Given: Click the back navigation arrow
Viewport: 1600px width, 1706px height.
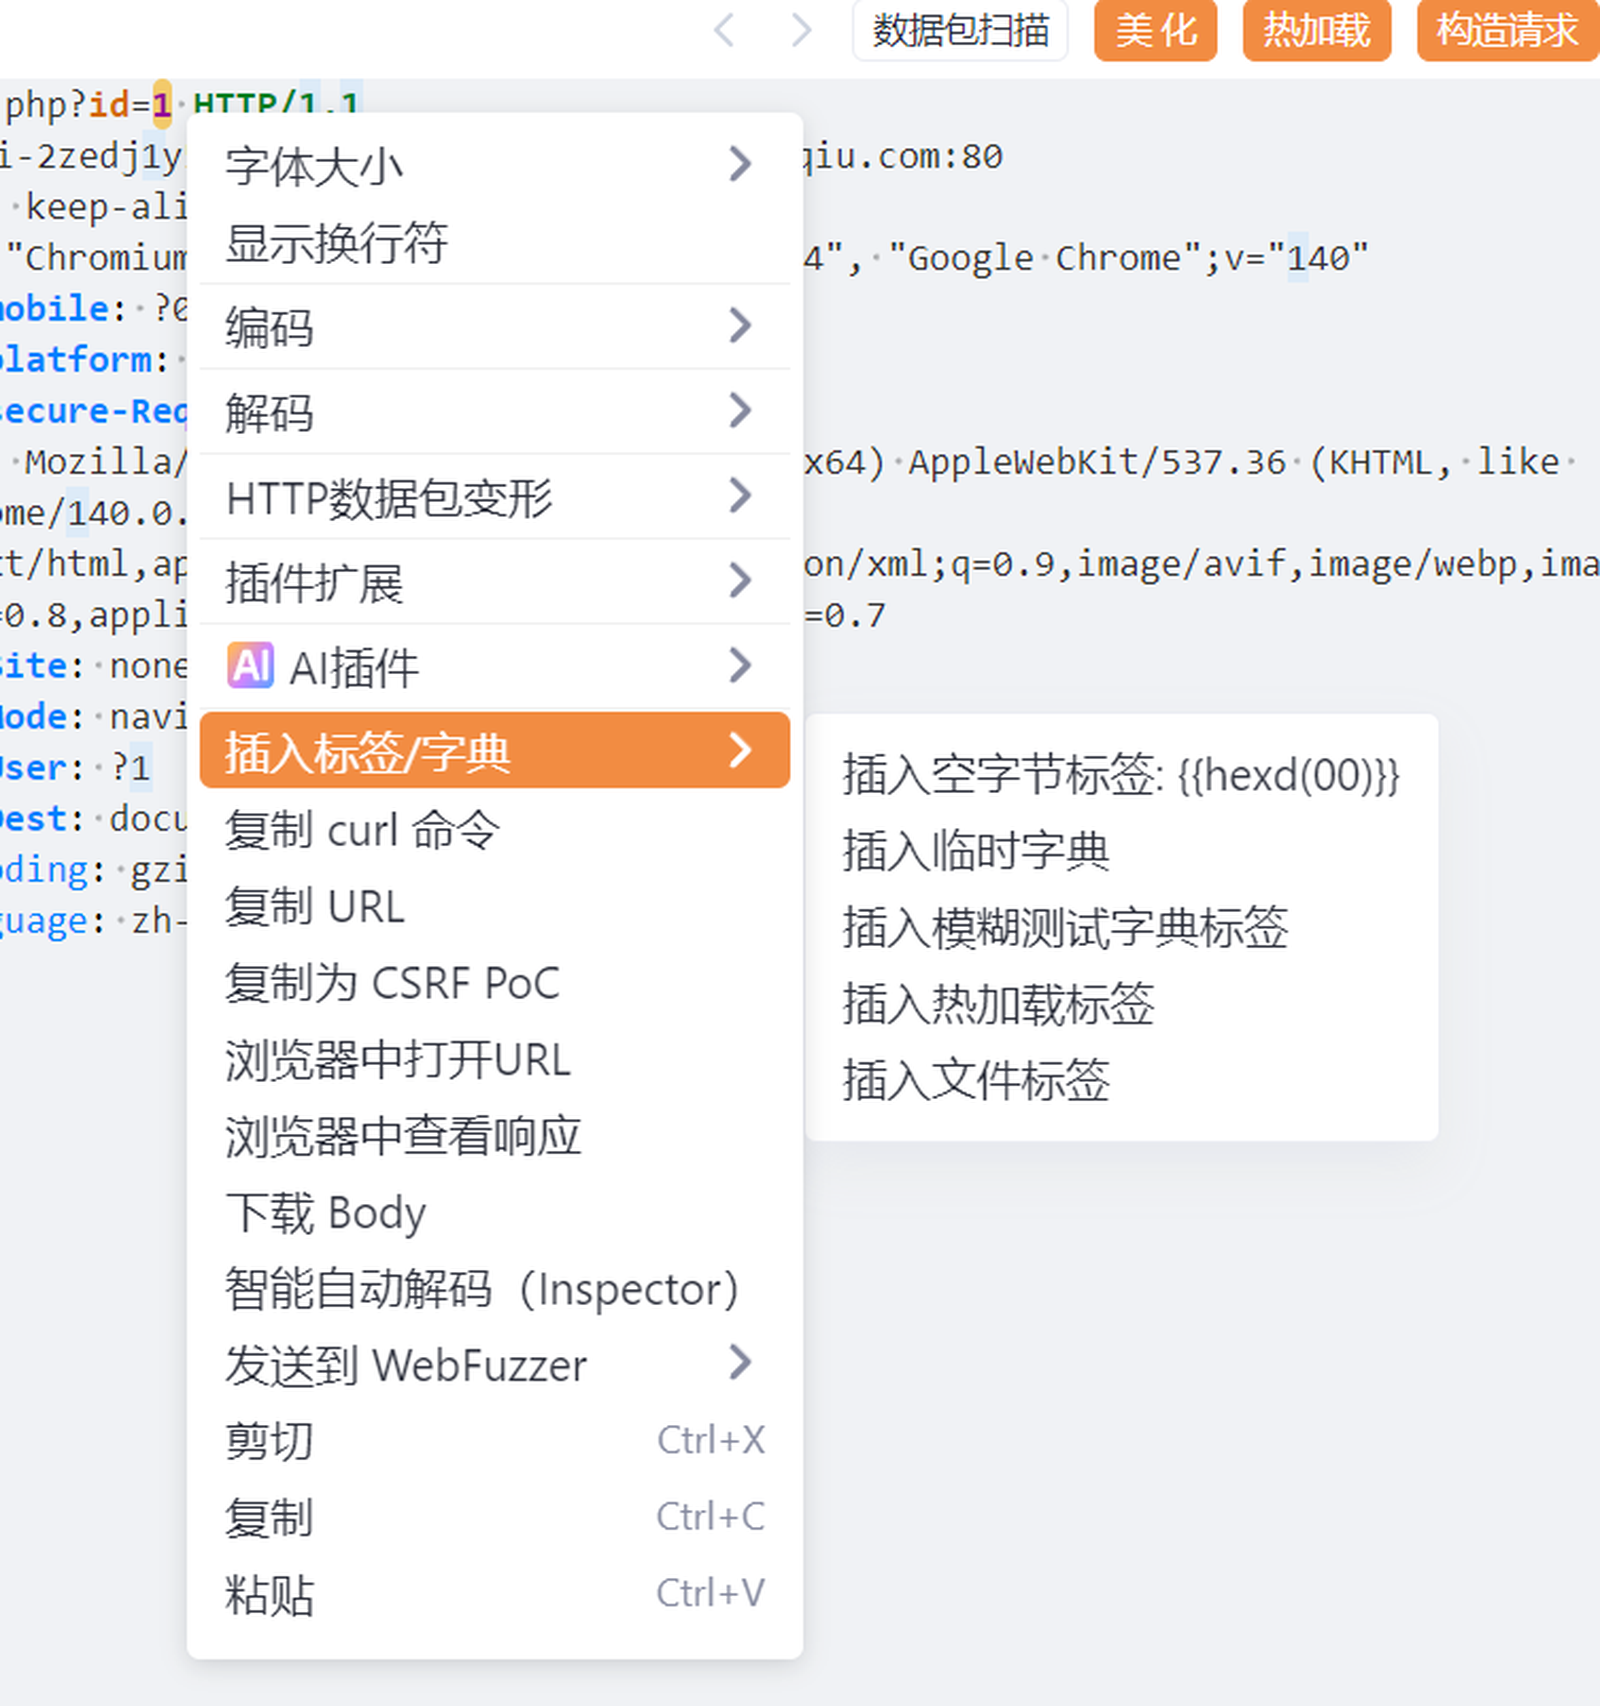Looking at the screenshot, I should point(725,30).
